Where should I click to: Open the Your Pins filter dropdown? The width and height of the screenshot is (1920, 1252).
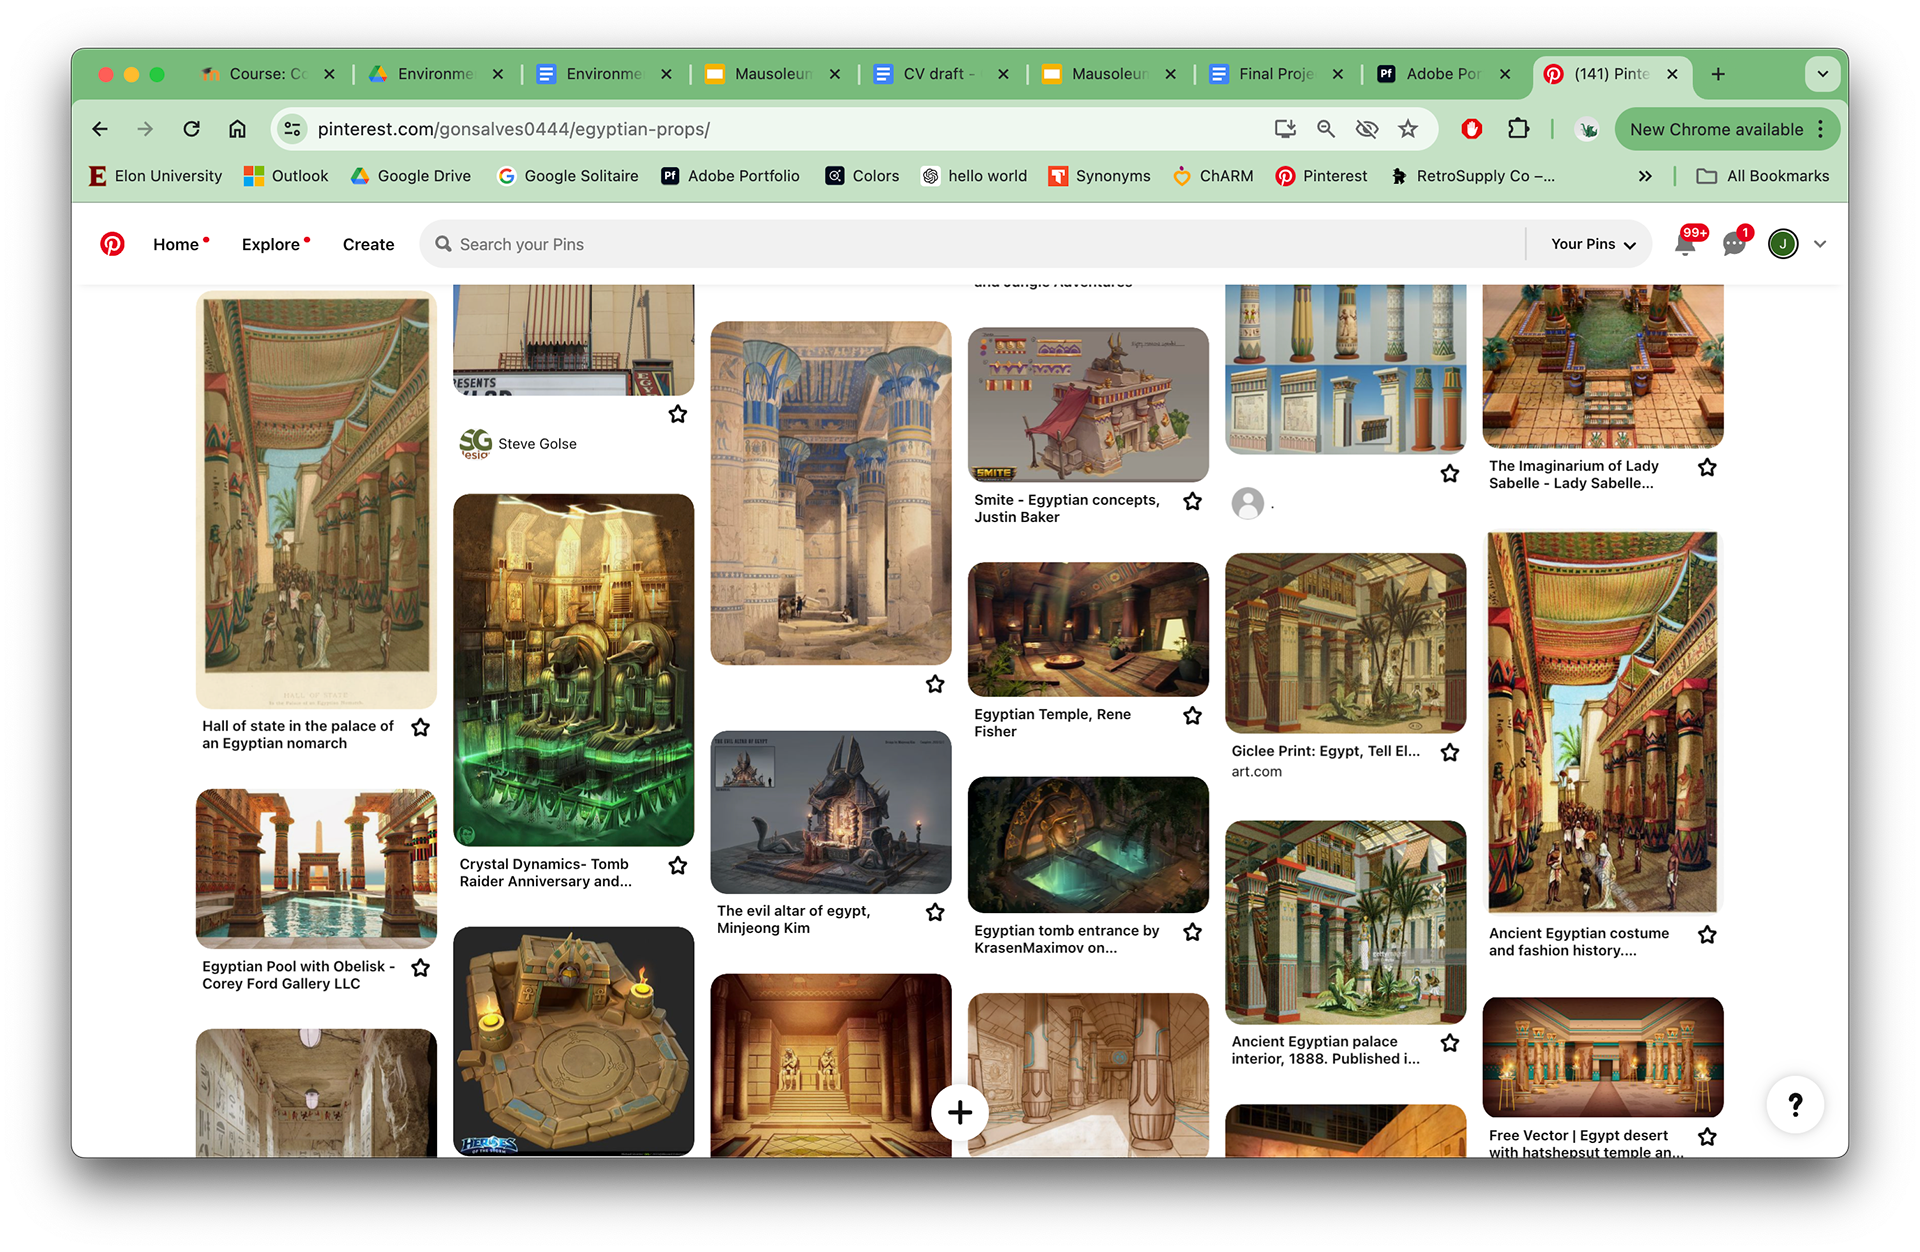(1593, 244)
